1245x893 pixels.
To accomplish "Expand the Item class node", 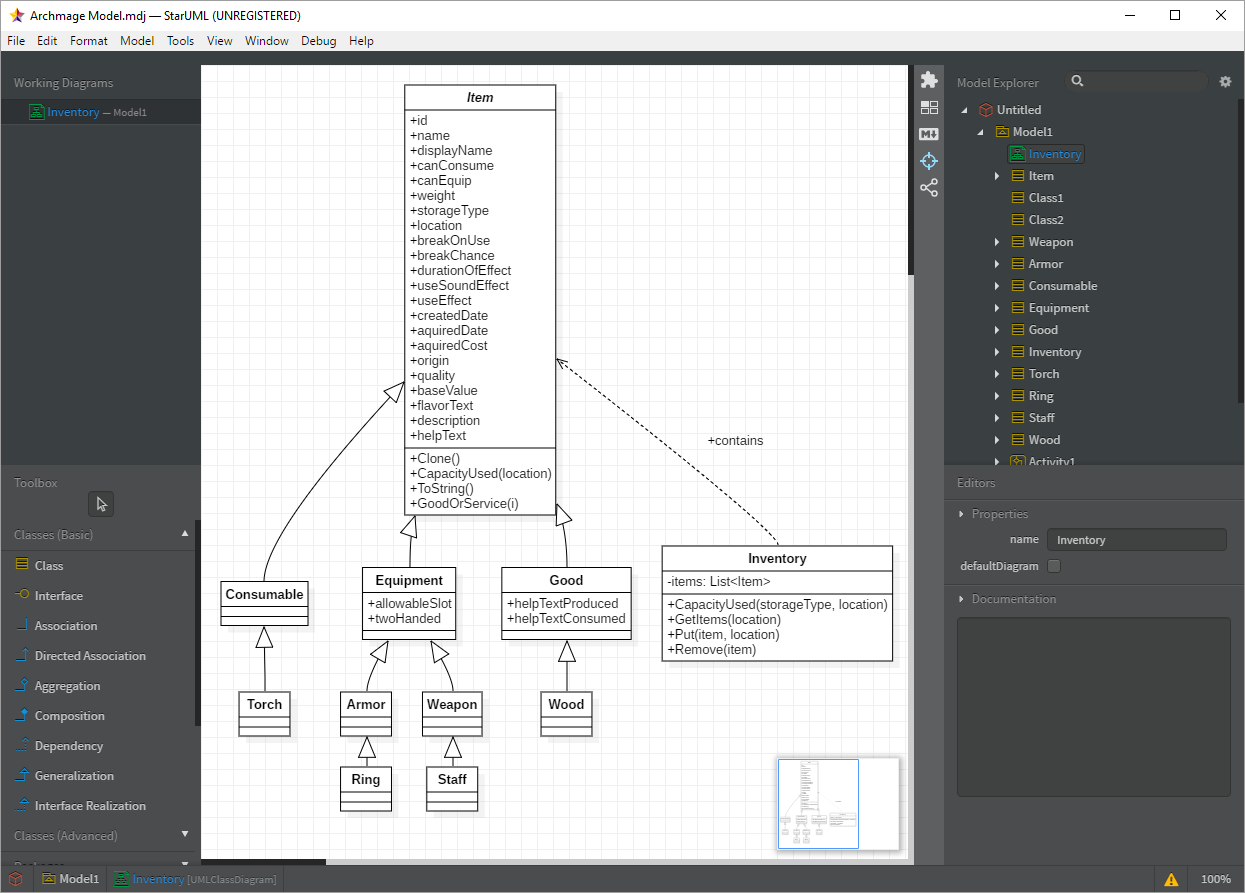I will pyautogui.click(x=997, y=176).
